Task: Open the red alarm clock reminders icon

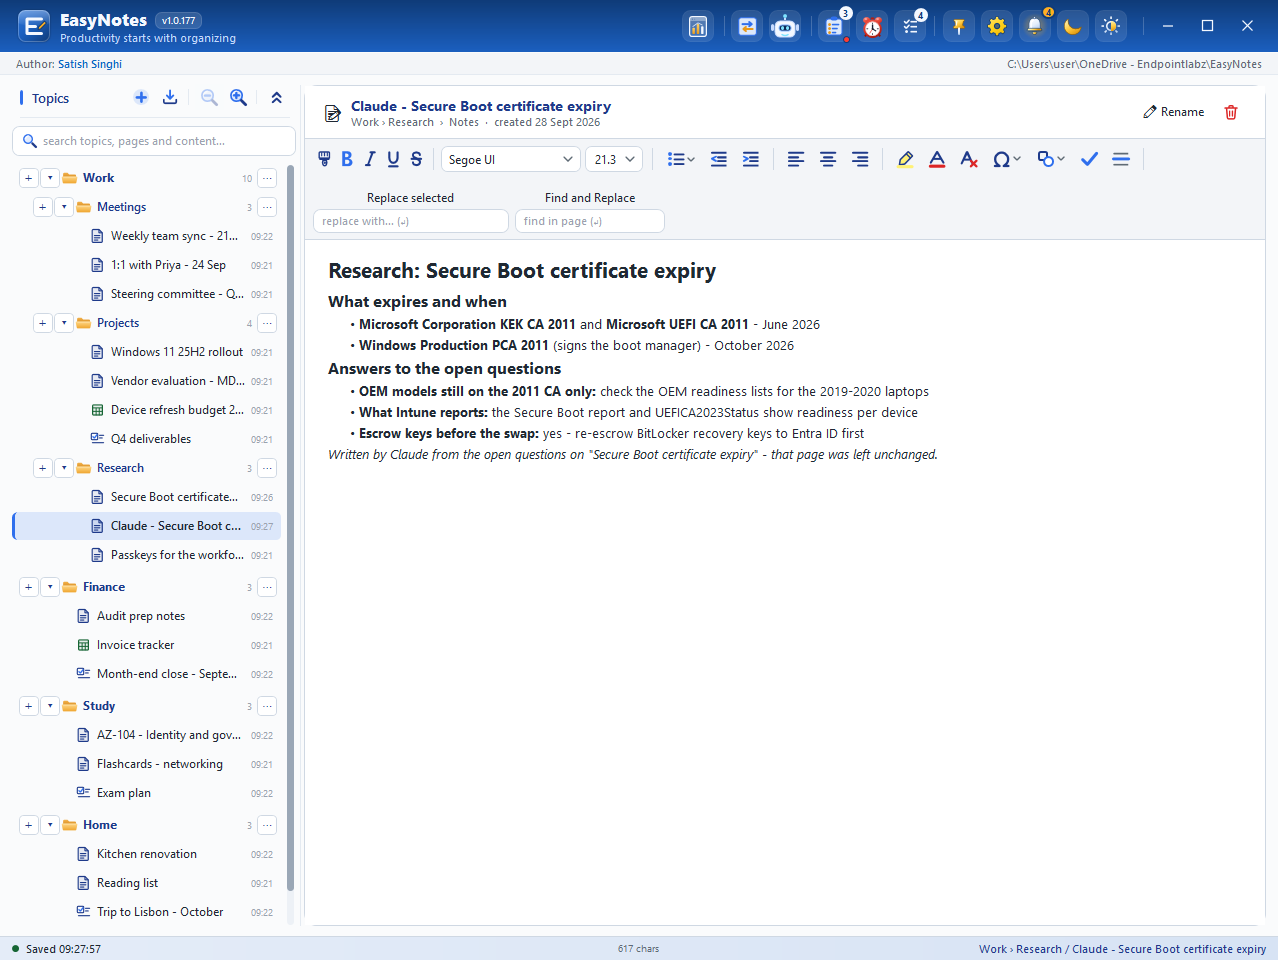Action: (872, 27)
